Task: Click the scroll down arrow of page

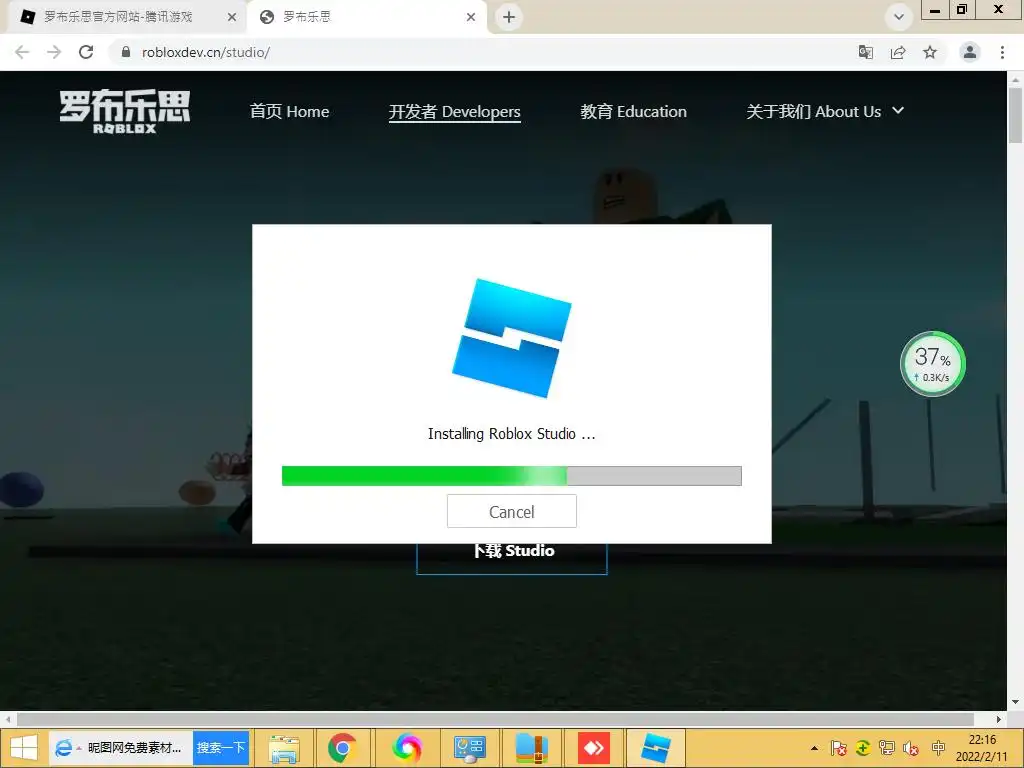Action: [x=1015, y=702]
